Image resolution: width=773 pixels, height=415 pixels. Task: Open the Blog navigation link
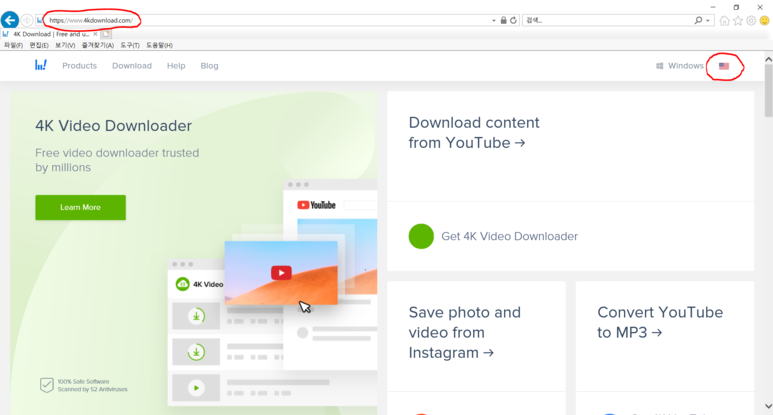tap(209, 66)
